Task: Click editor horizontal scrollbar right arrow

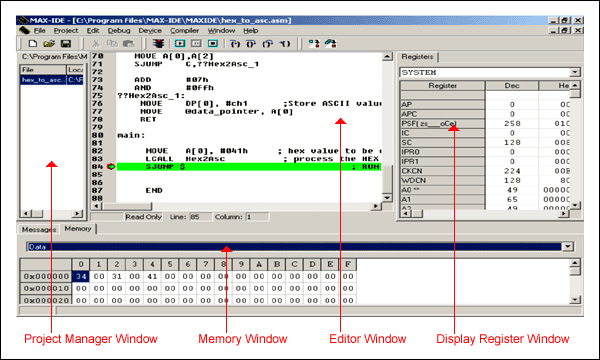Action: click(x=376, y=206)
